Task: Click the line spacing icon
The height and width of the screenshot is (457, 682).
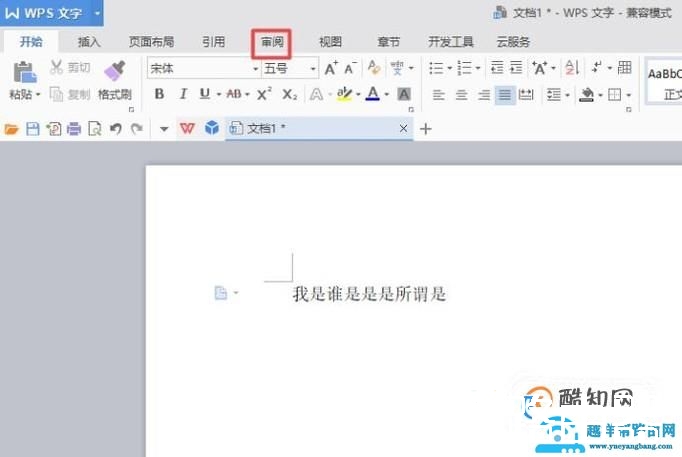Action: 554,94
